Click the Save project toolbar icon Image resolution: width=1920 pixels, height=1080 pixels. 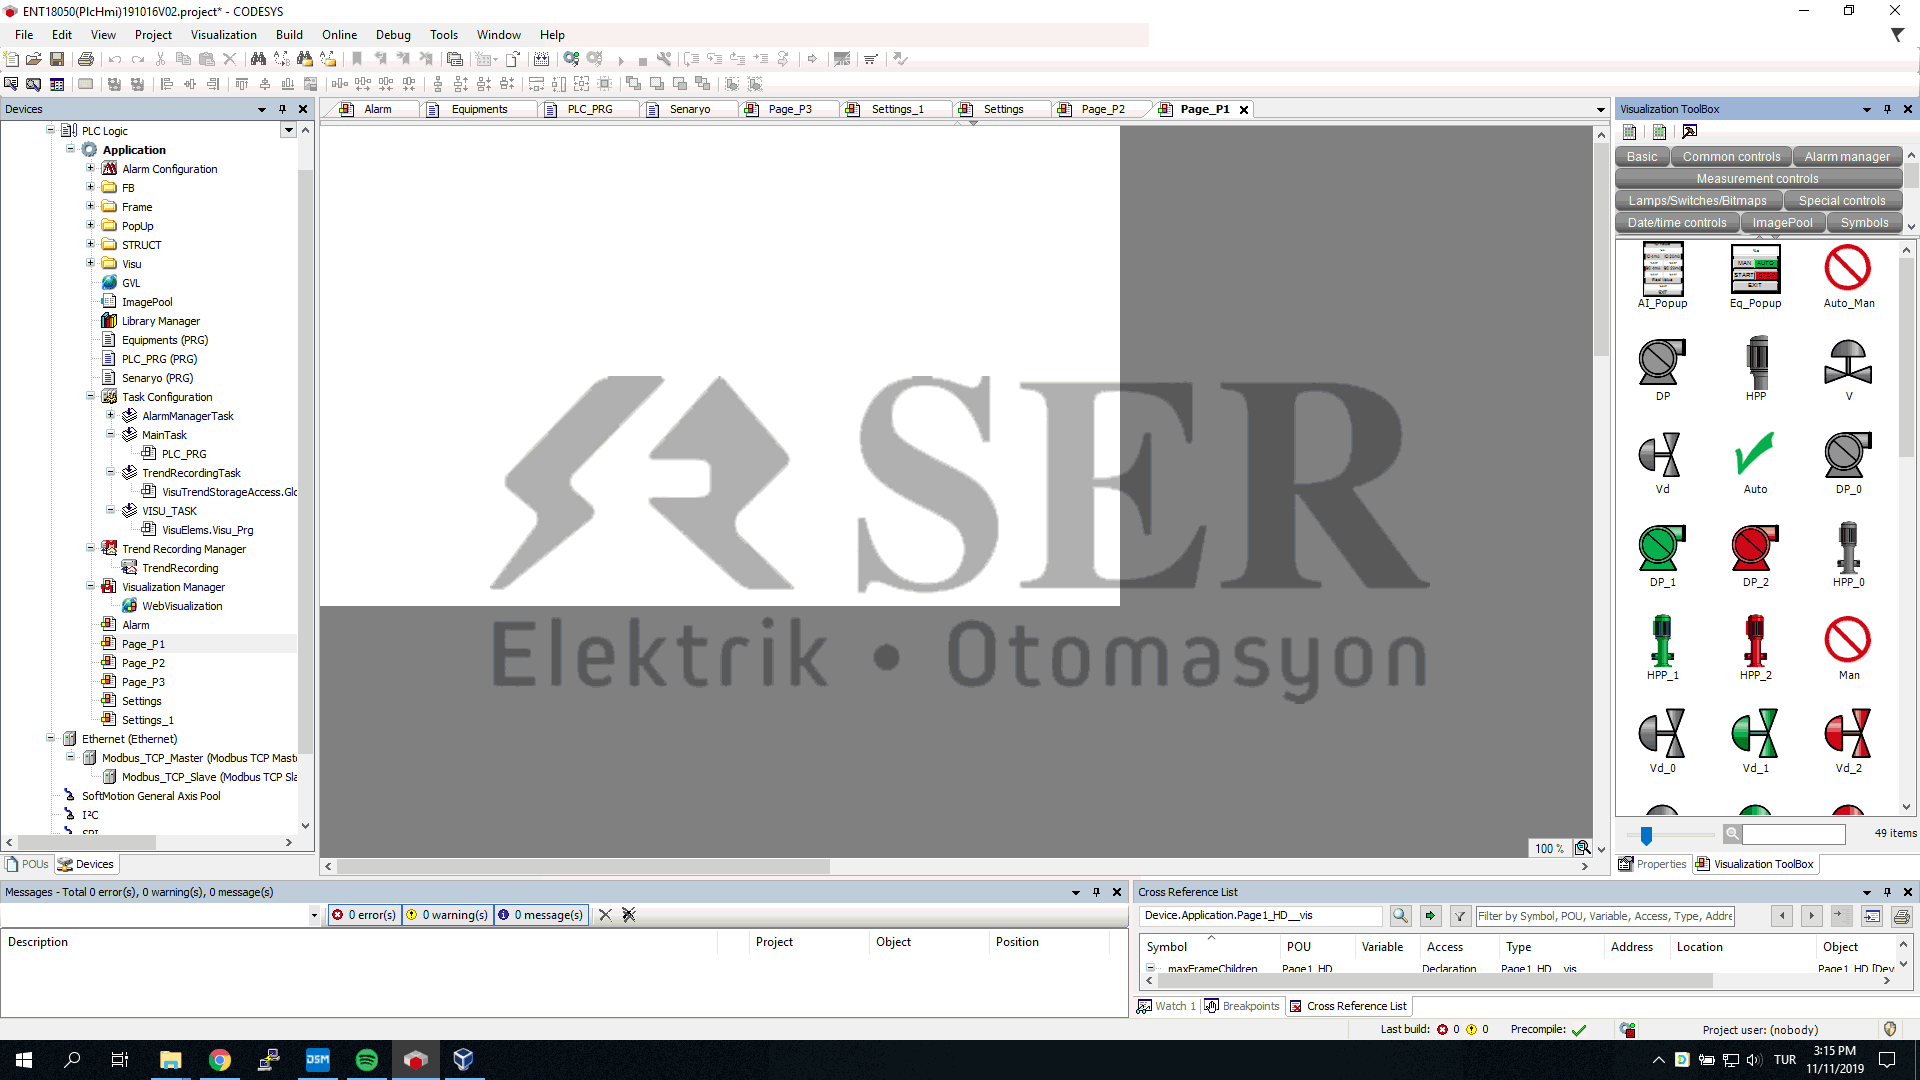[57, 59]
